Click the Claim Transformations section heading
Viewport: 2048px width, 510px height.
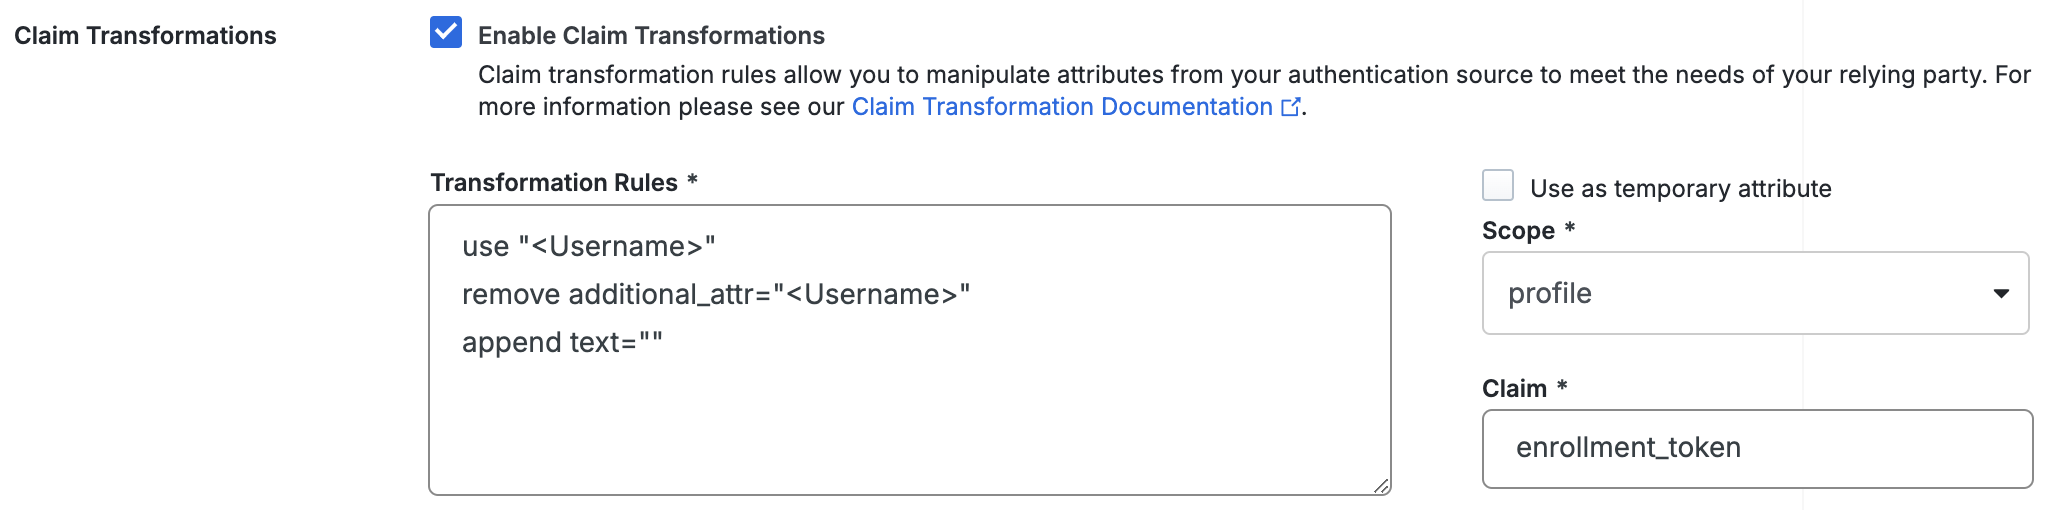145,36
